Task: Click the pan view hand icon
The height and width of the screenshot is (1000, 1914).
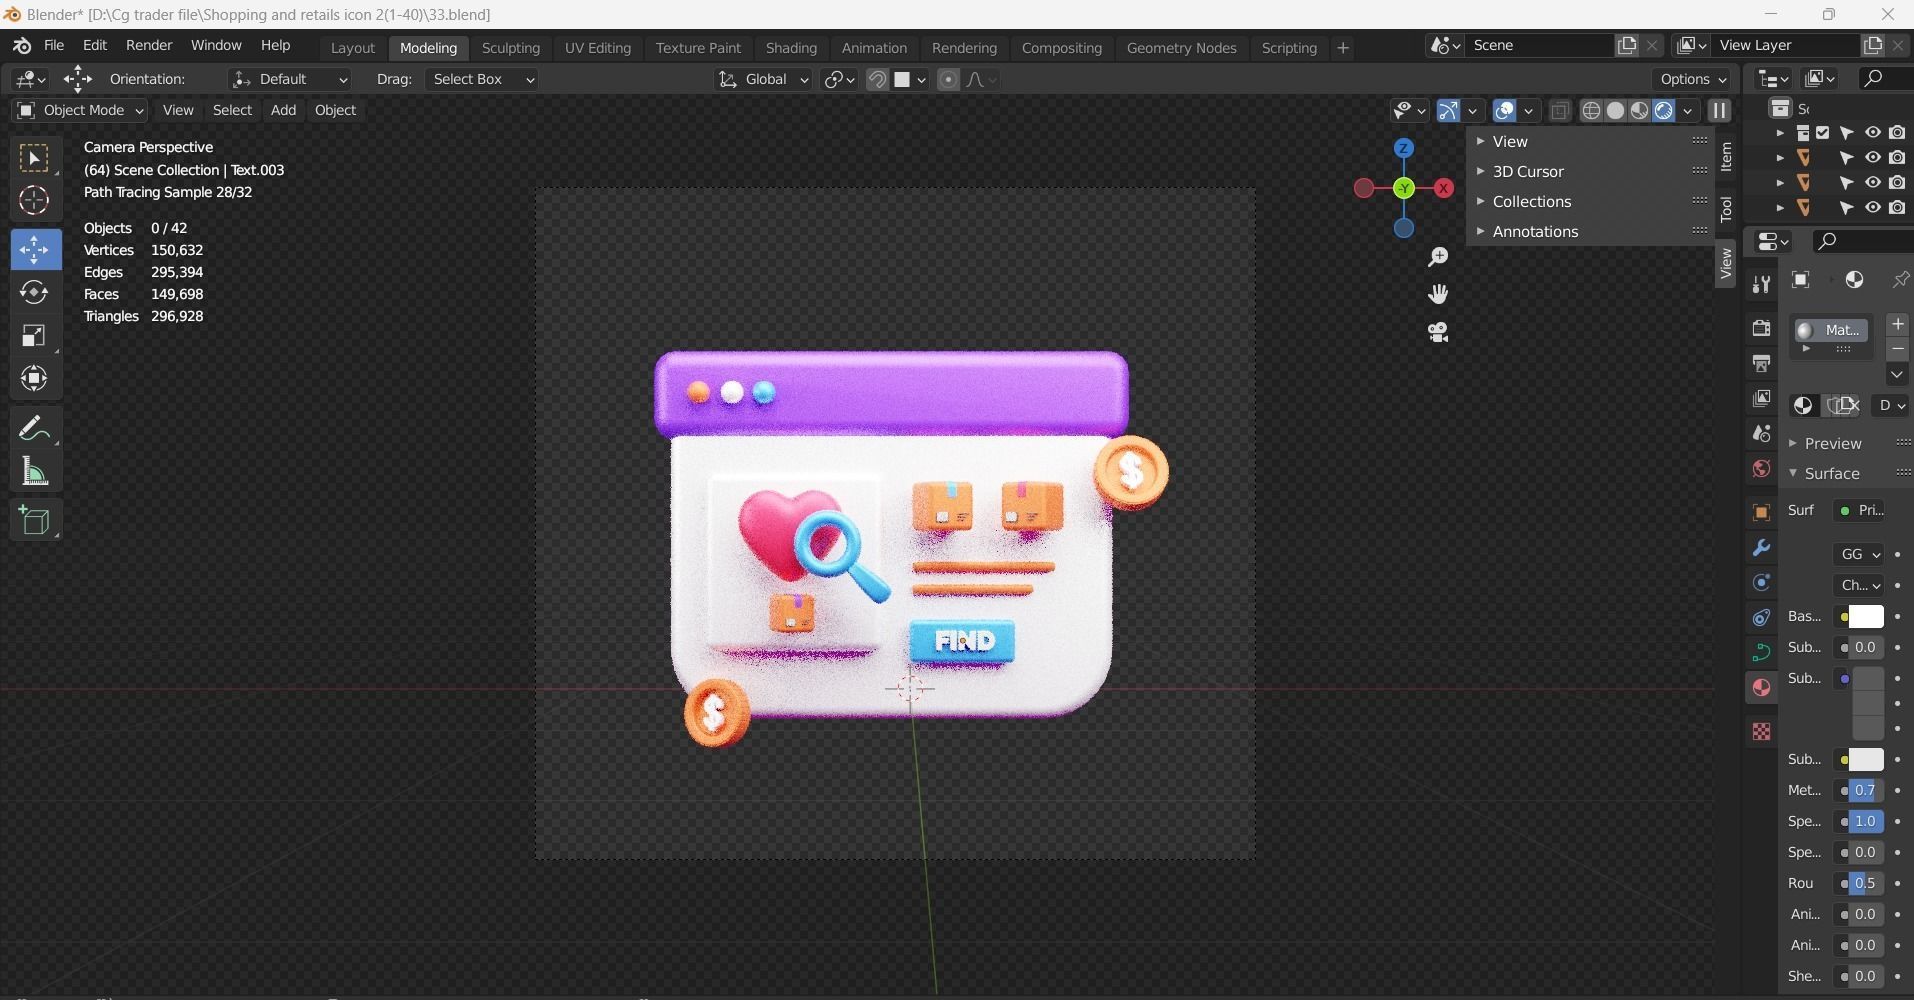Action: click(1438, 294)
